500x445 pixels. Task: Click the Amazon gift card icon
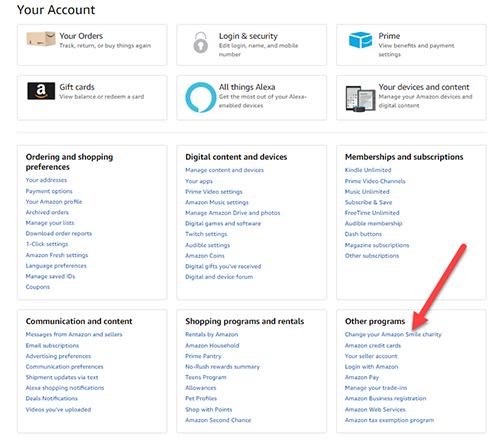(x=41, y=91)
